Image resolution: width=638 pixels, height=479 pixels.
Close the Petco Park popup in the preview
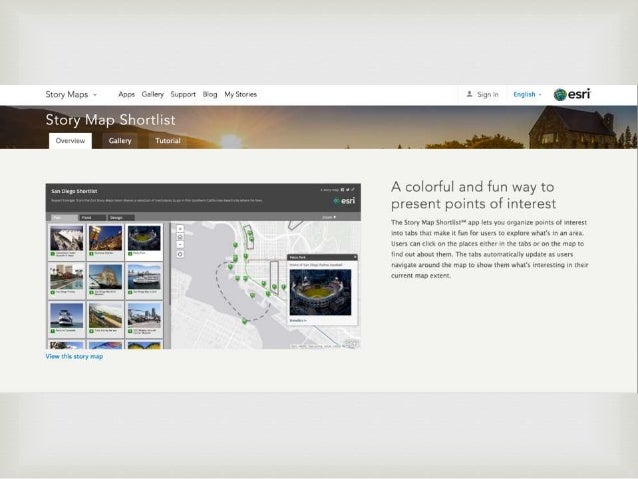coord(355,257)
